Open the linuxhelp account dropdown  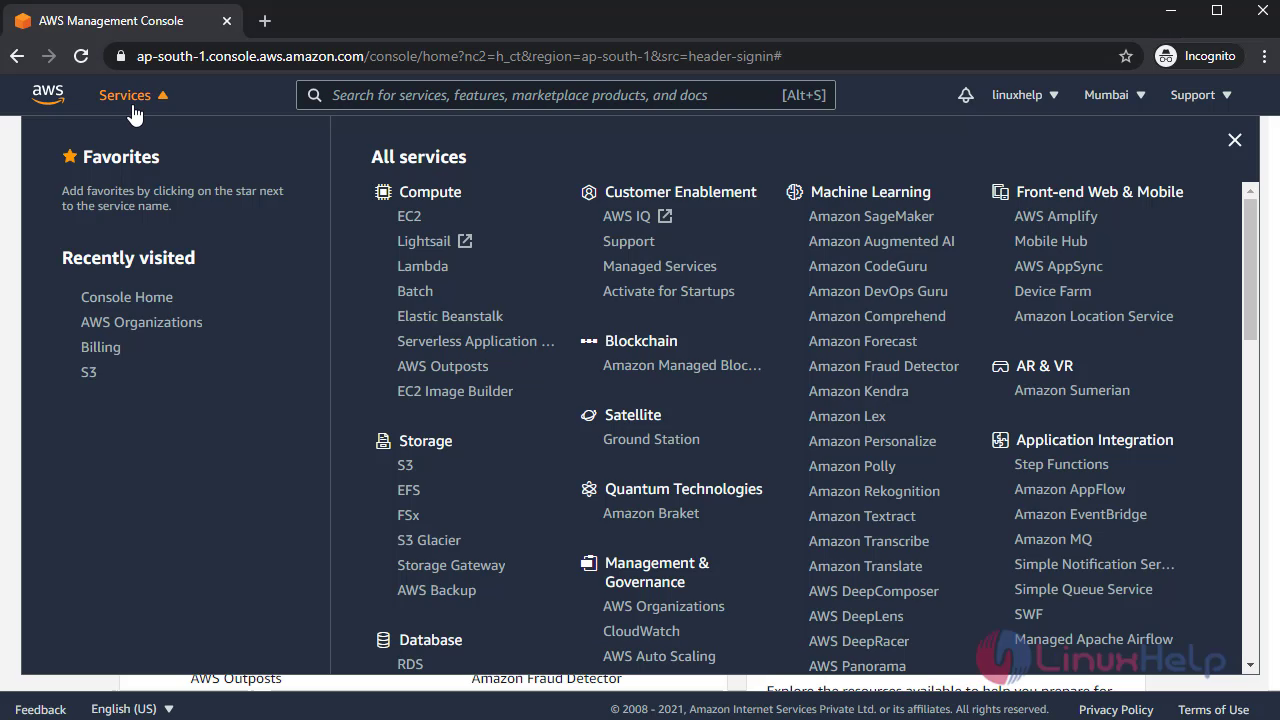(1024, 95)
